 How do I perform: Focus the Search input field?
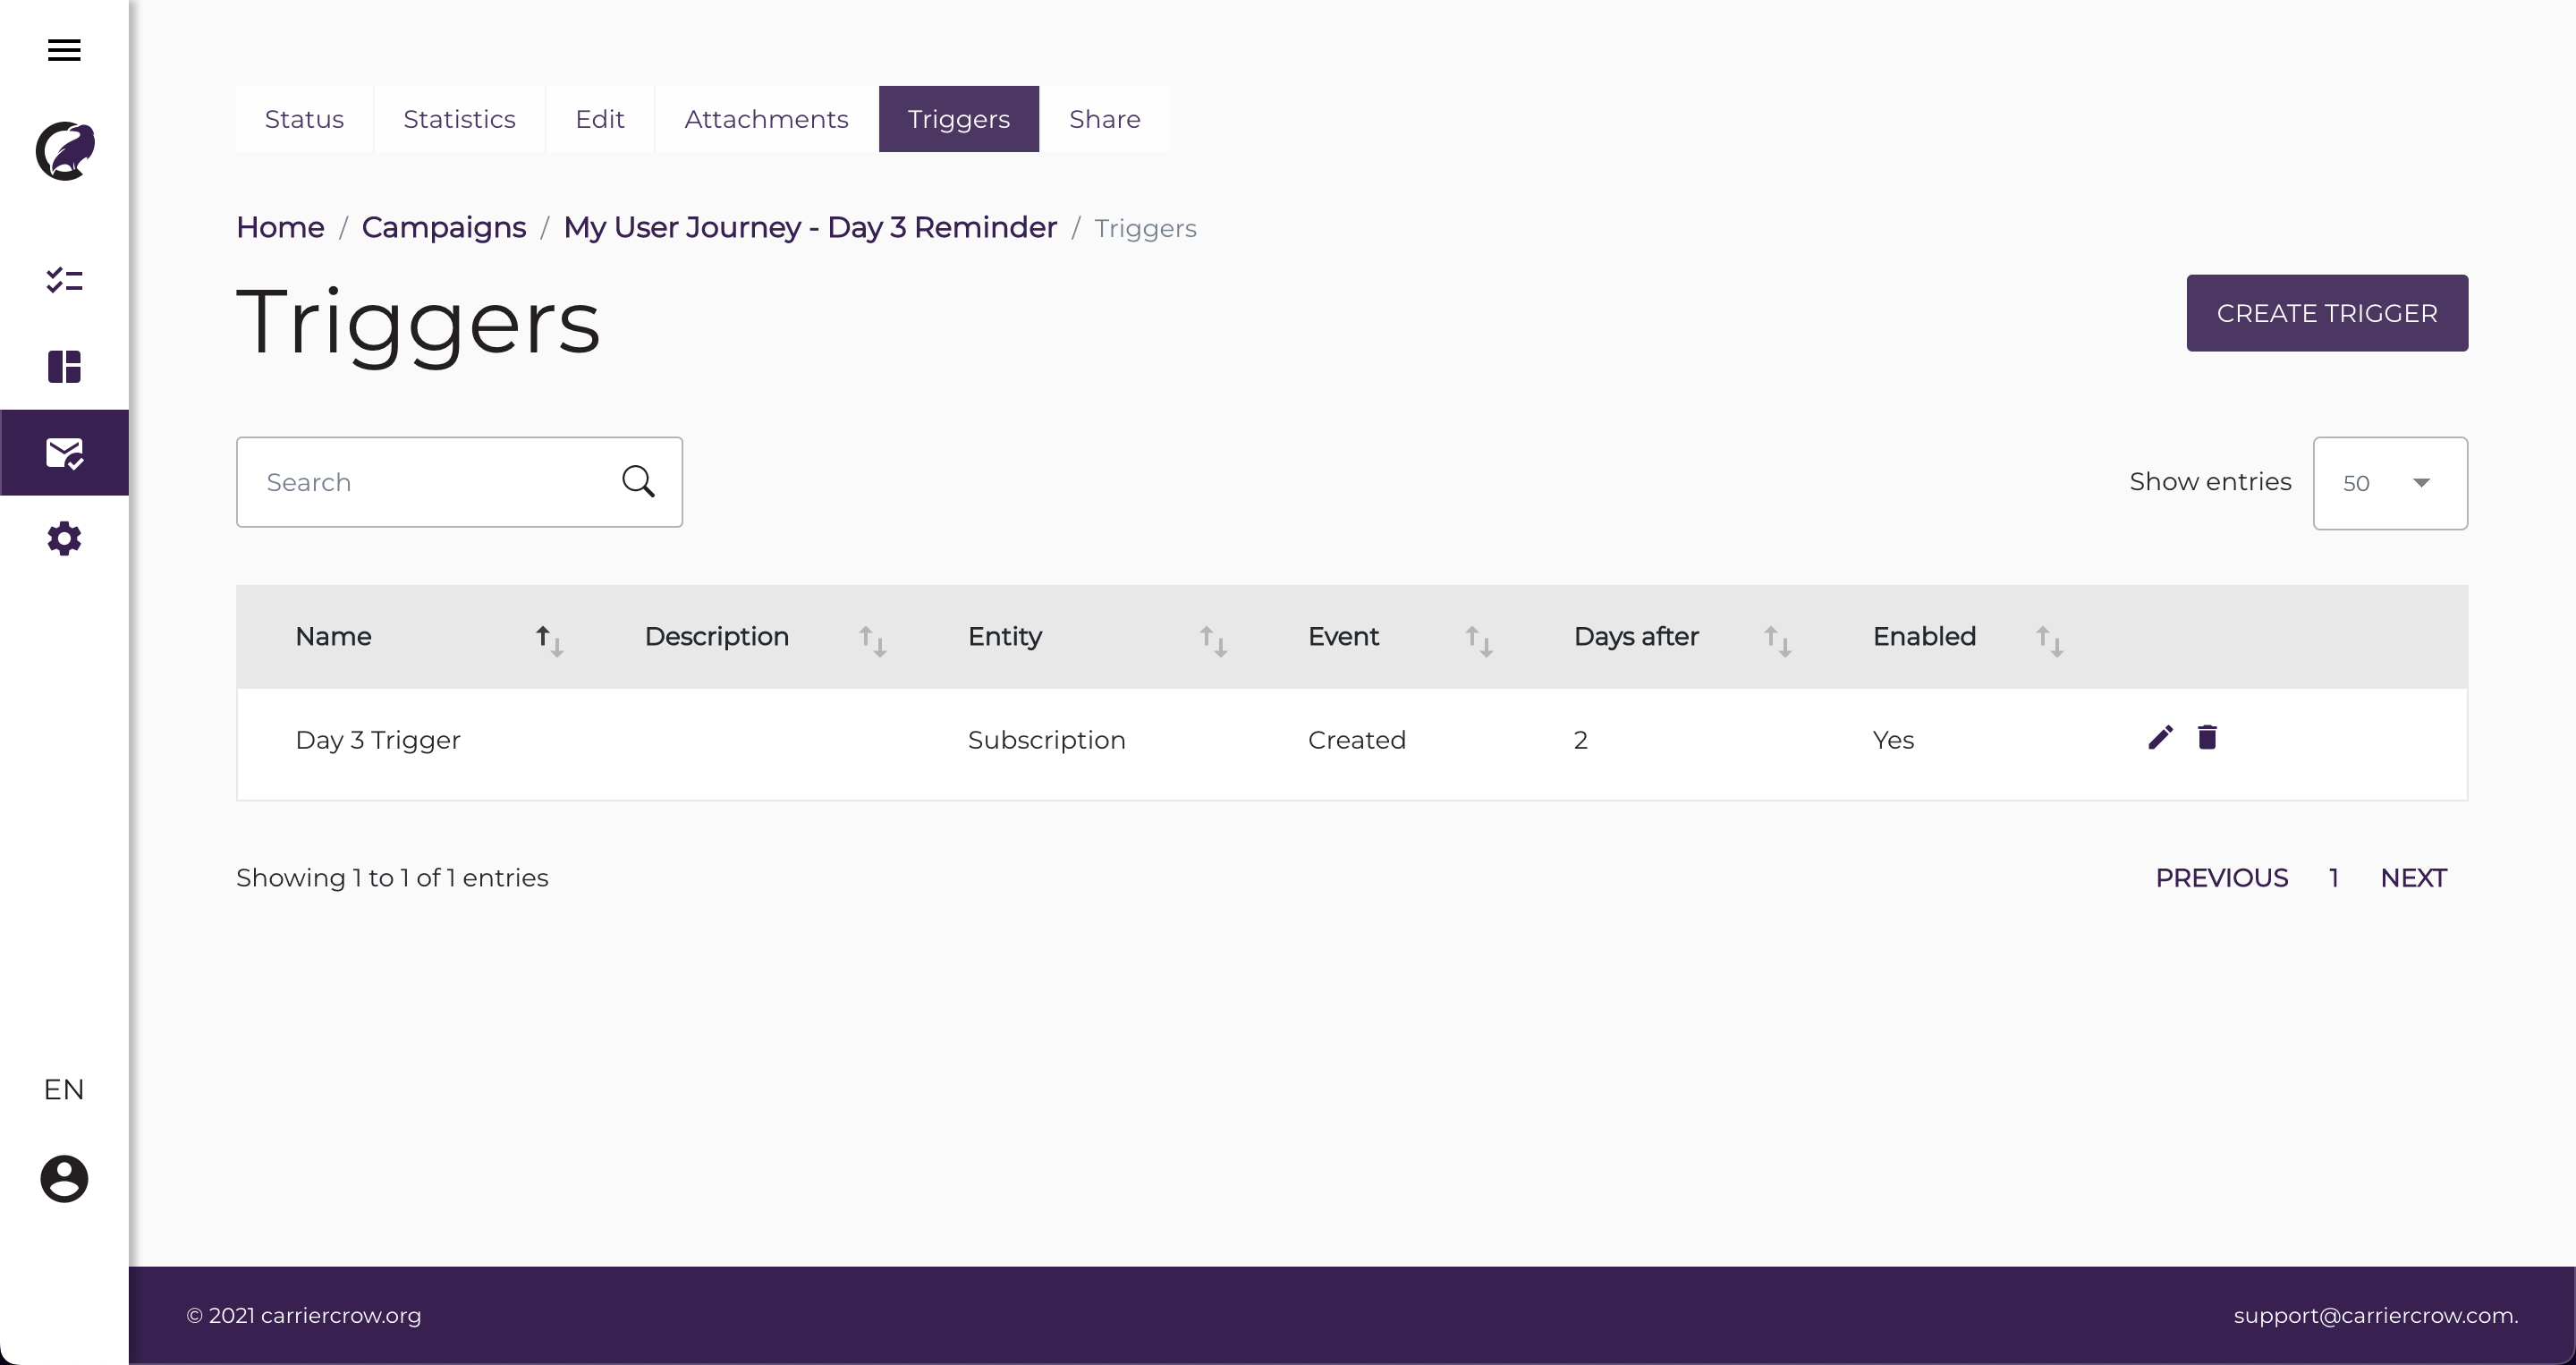(x=430, y=482)
